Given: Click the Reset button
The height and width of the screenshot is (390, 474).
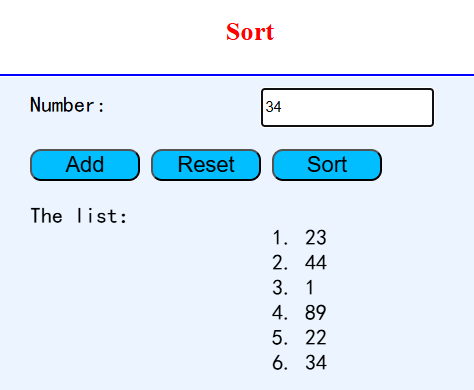Looking at the screenshot, I should (x=206, y=165).
